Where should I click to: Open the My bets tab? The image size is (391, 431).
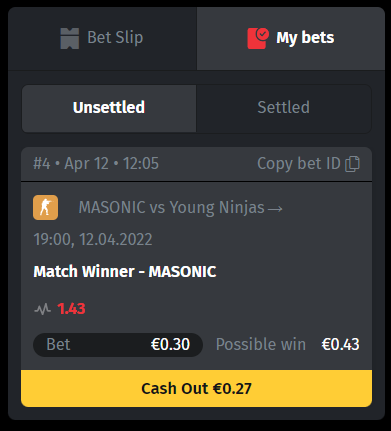pos(291,38)
